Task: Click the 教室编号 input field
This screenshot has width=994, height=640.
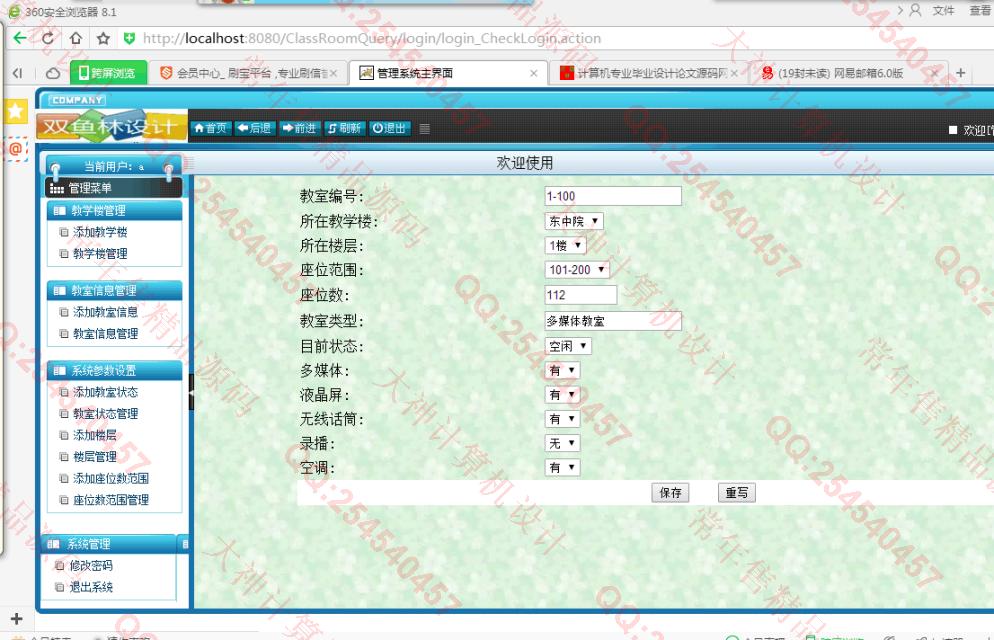Action: (613, 196)
